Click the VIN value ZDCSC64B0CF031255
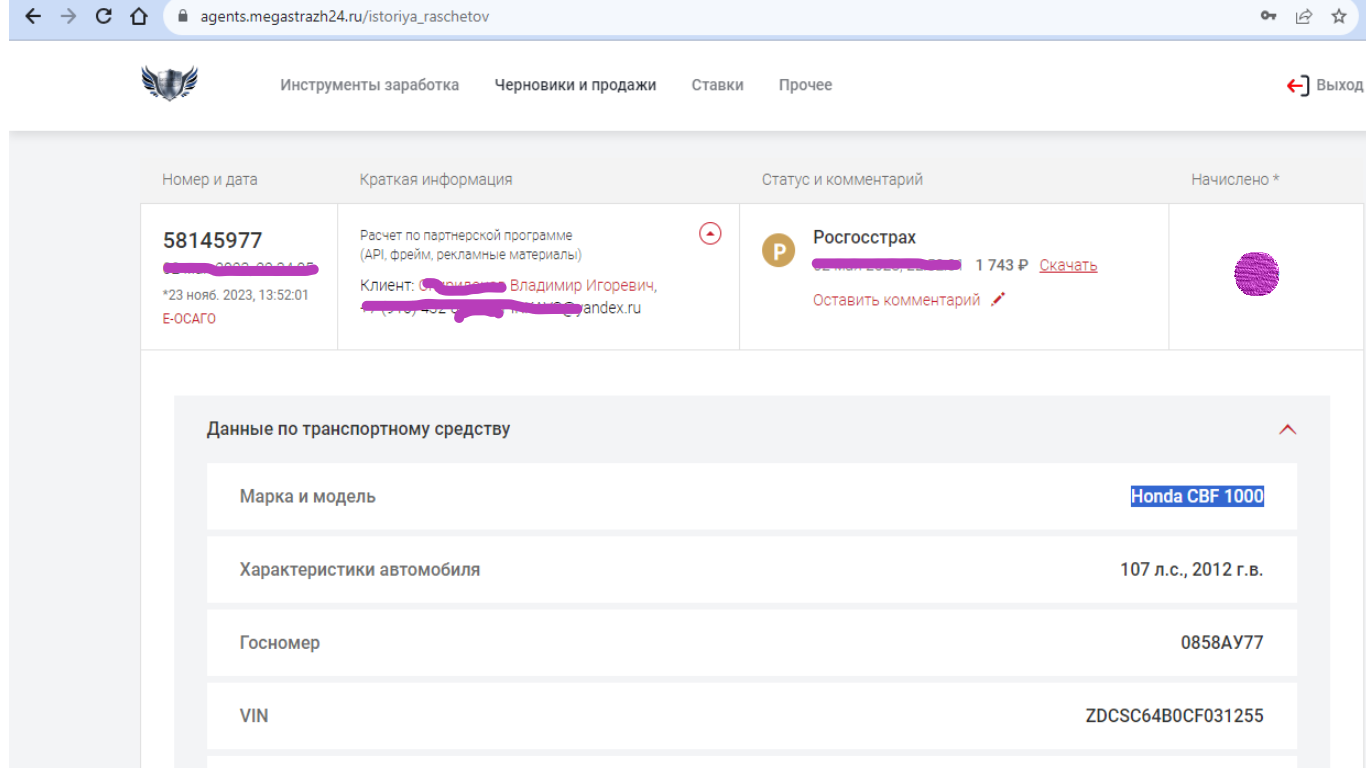1366x768 pixels. (x=1174, y=716)
